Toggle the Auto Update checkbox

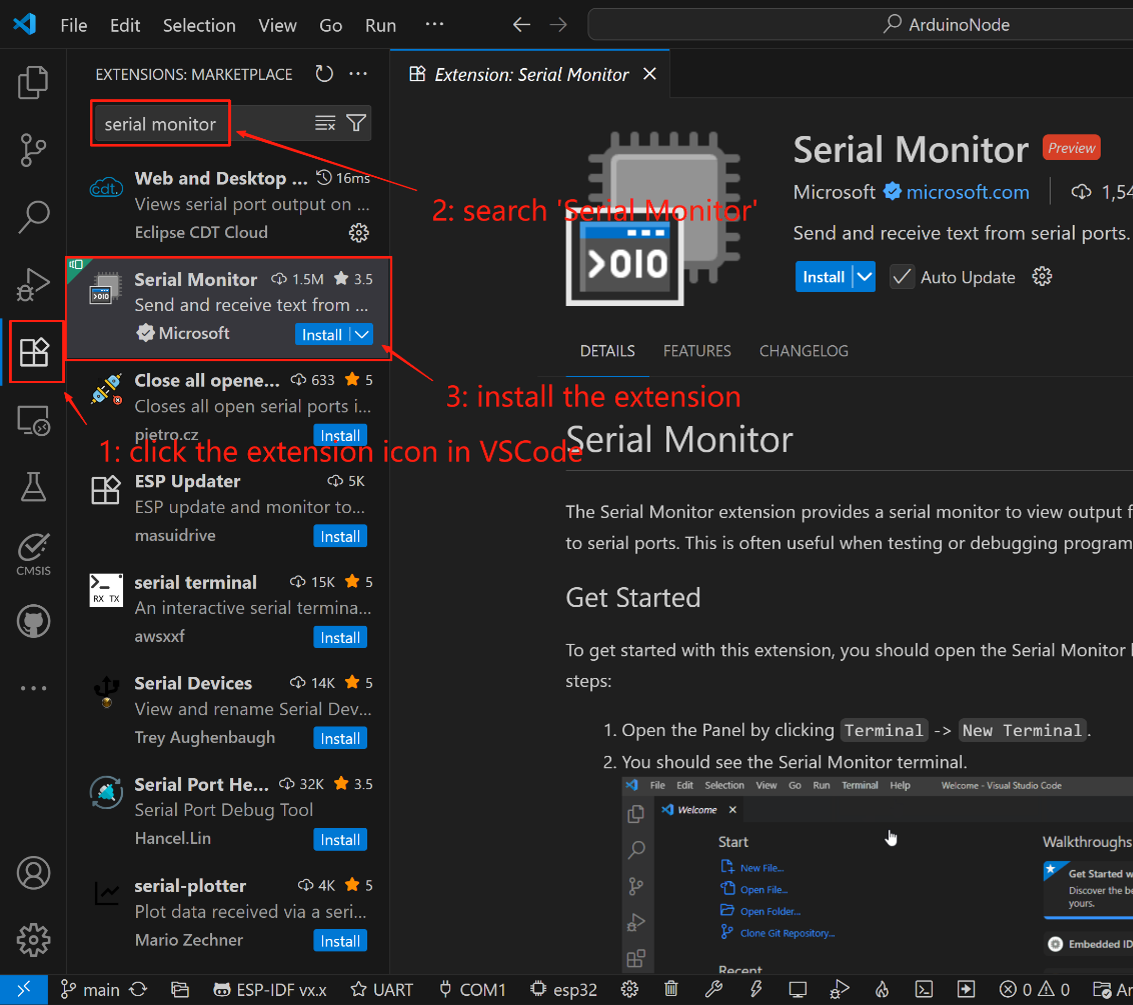tap(902, 277)
